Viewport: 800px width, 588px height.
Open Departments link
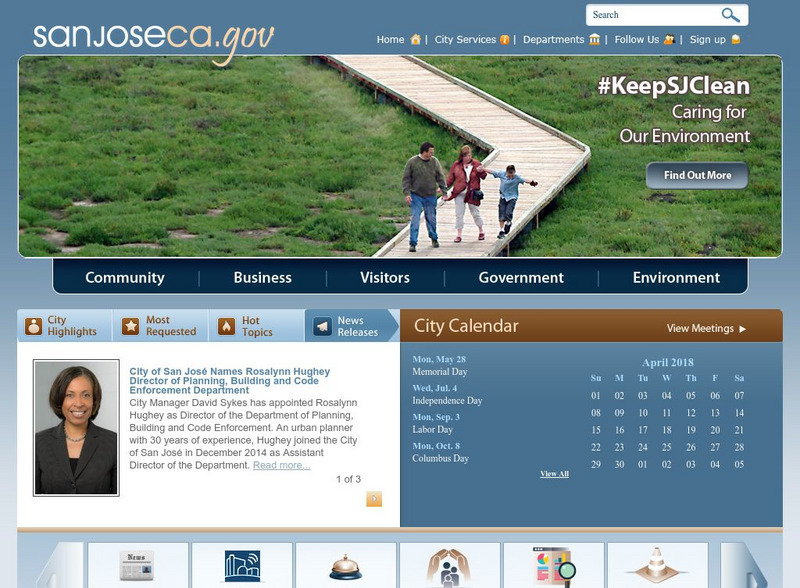[554, 39]
